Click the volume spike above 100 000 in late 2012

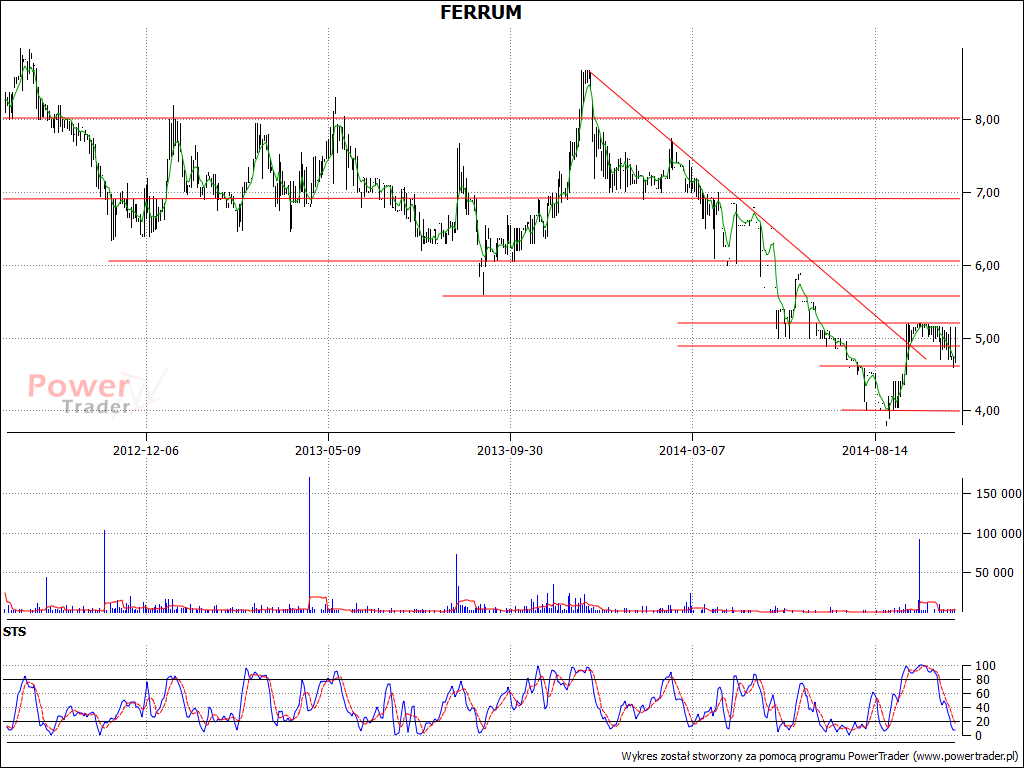(x=104, y=571)
